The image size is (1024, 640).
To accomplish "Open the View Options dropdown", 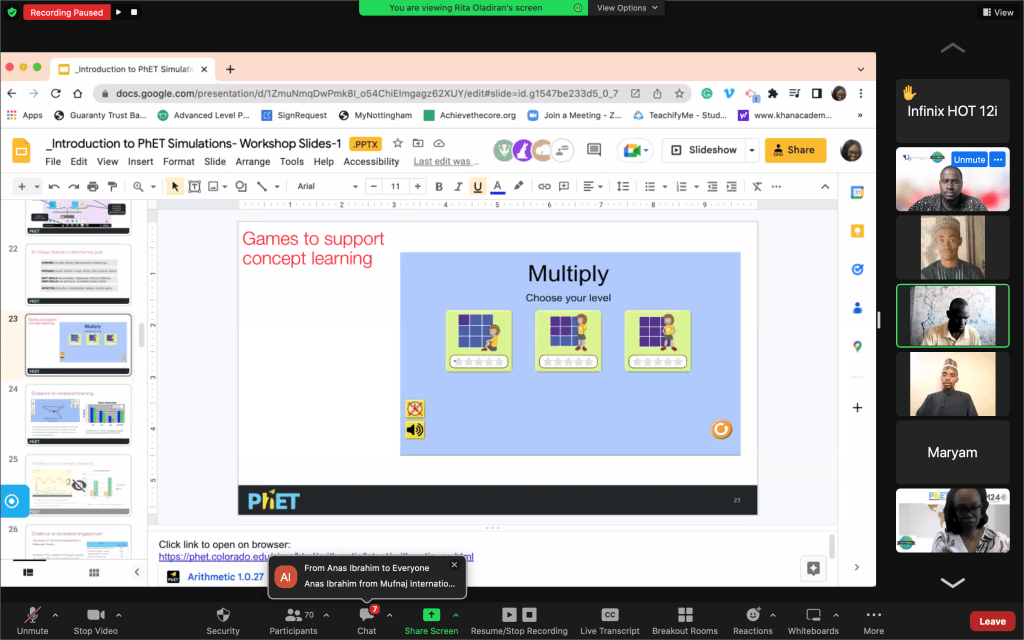I will click(x=628, y=7).
